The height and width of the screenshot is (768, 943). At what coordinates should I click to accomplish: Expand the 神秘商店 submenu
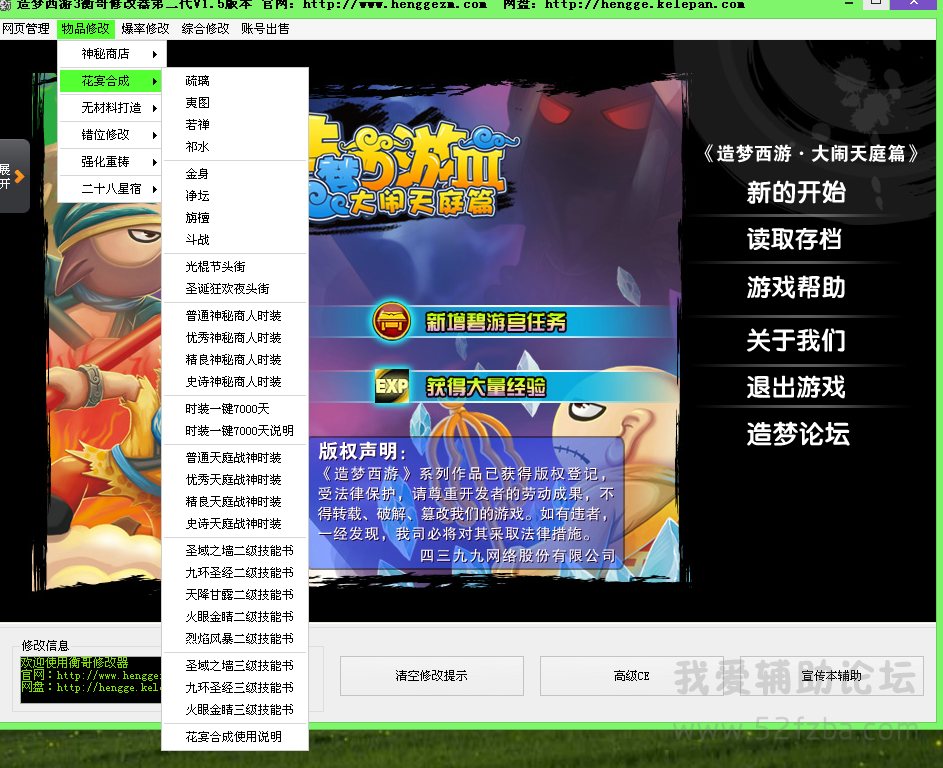click(x=112, y=54)
